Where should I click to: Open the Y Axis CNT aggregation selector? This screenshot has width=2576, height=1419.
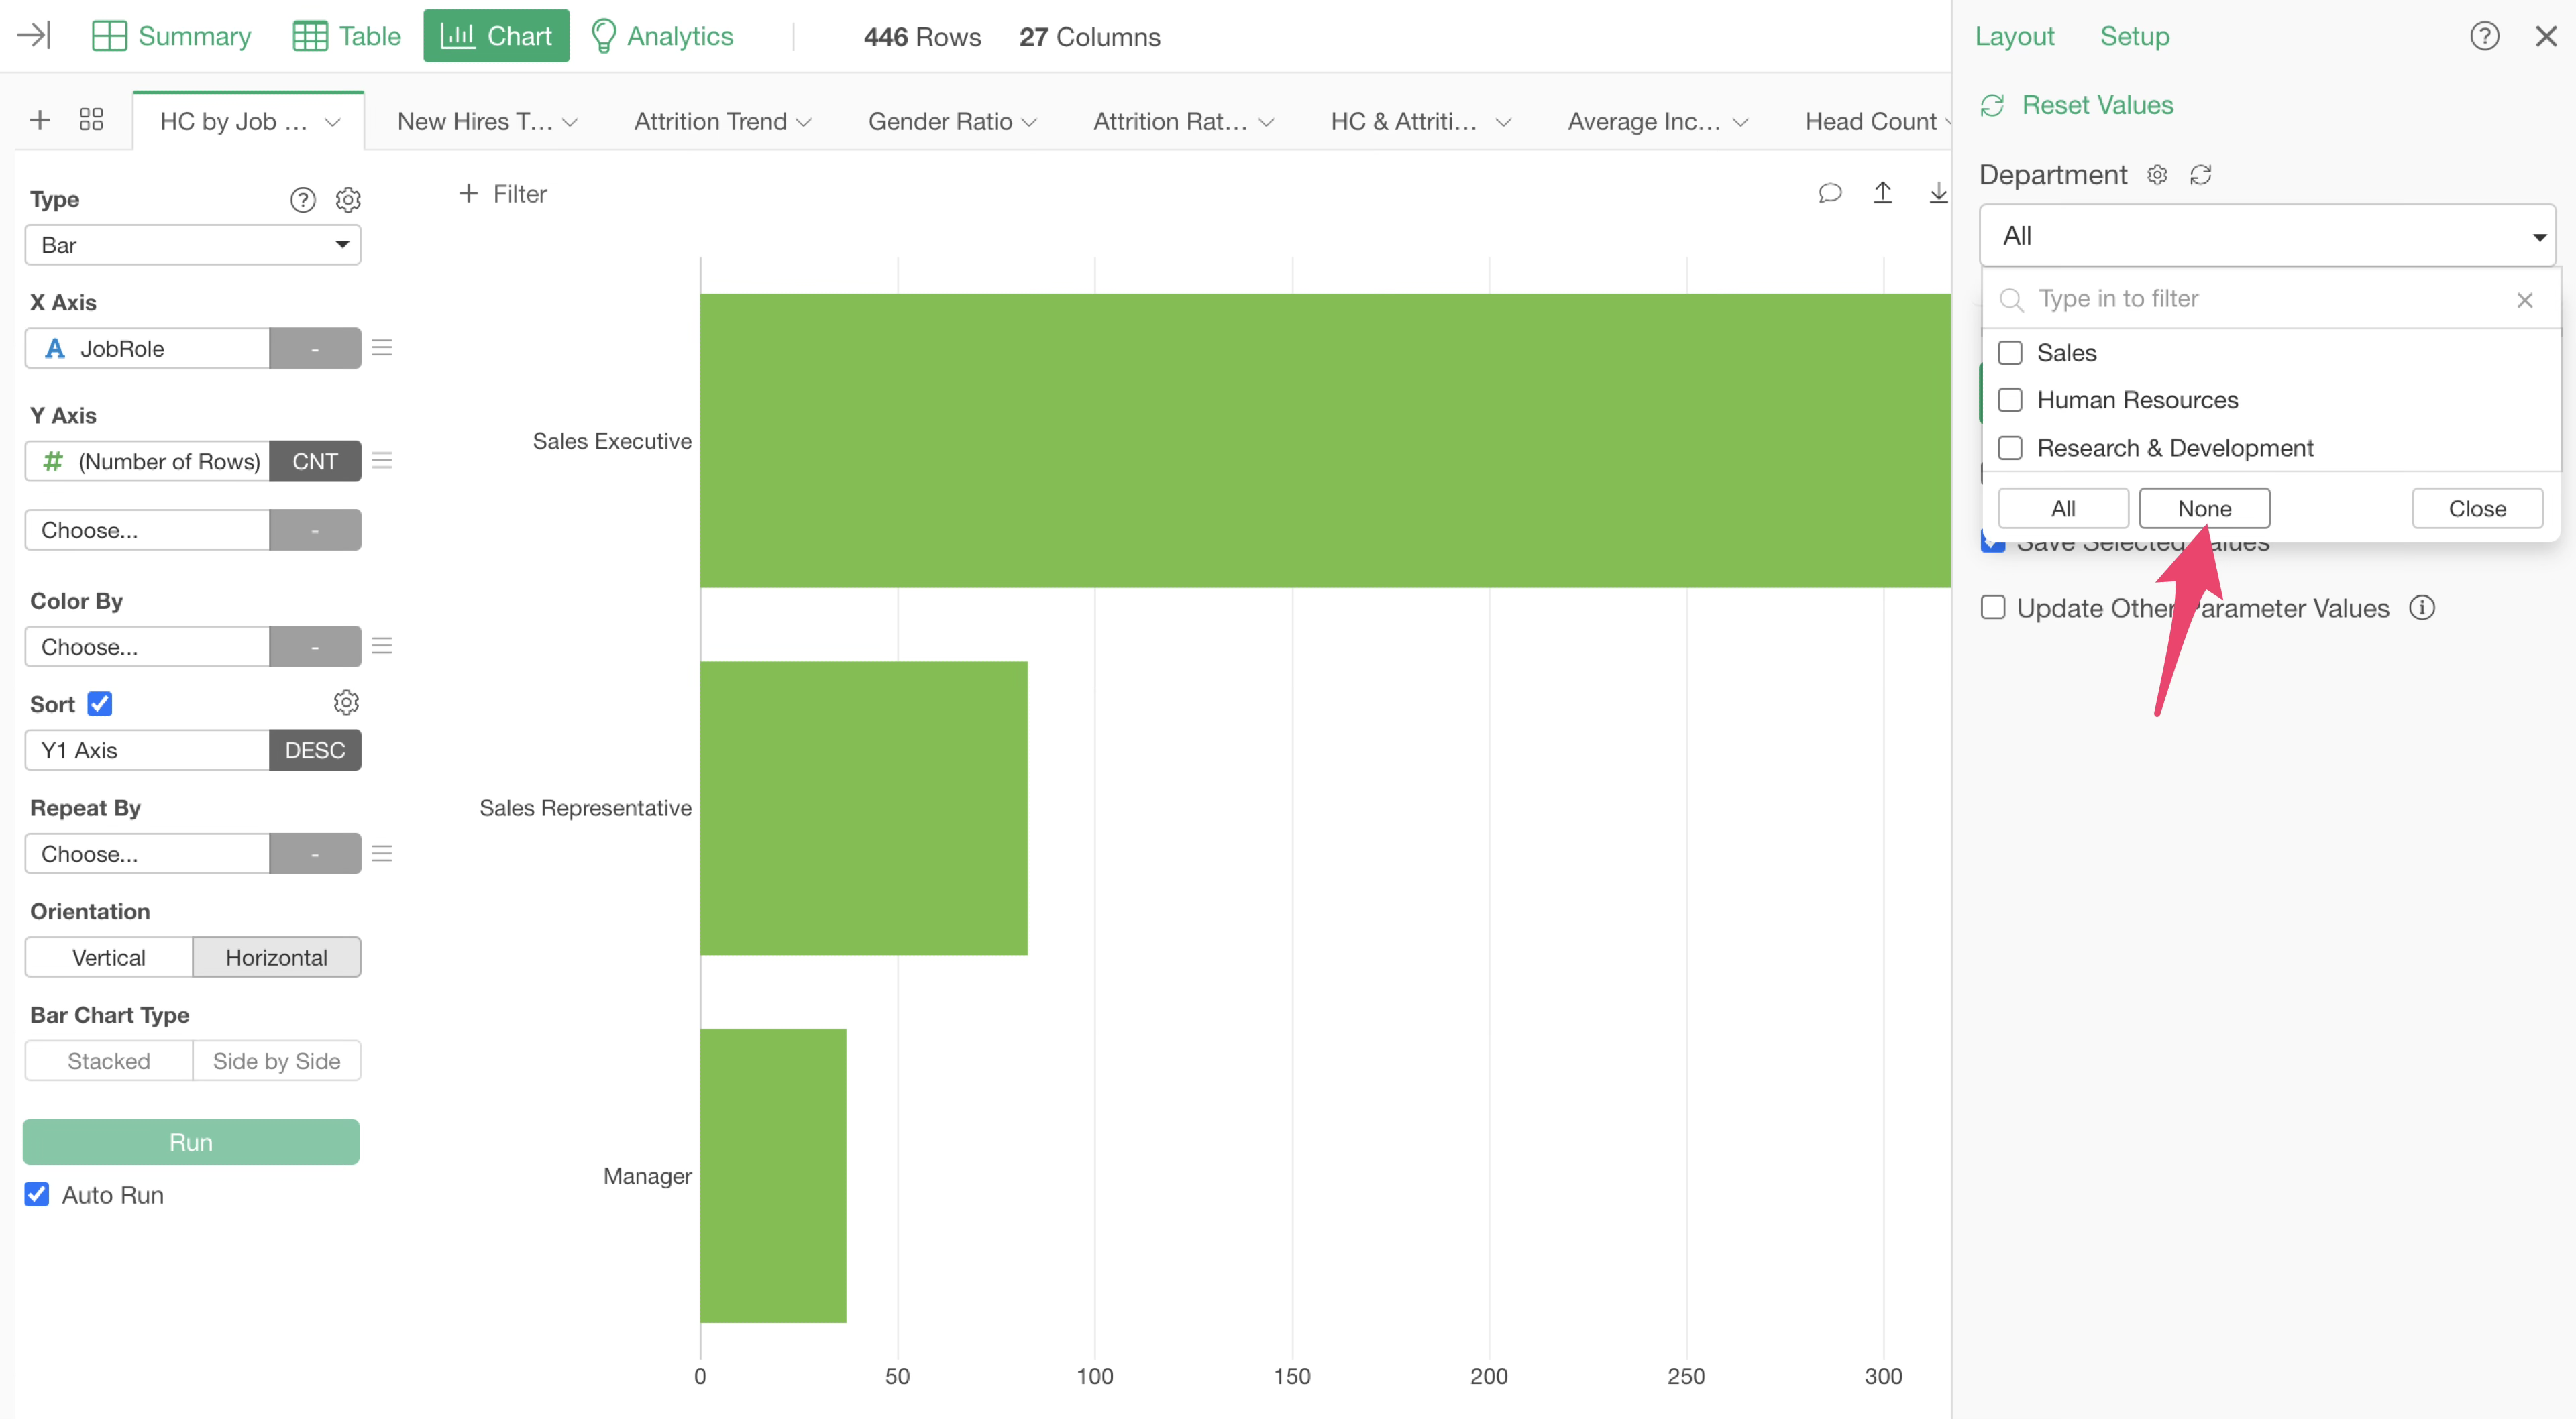click(315, 461)
